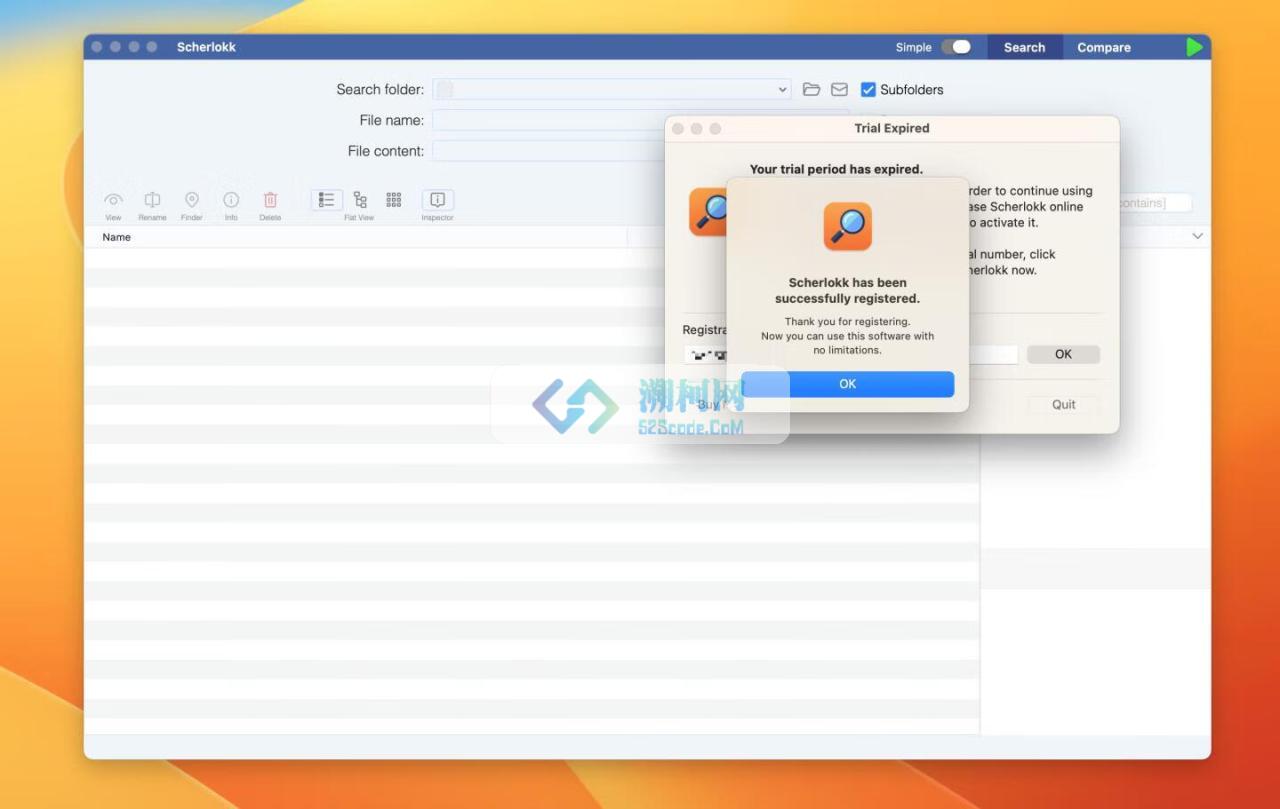Click the browse folder icon
This screenshot has height=809, width=1280.
click(812, 89)
